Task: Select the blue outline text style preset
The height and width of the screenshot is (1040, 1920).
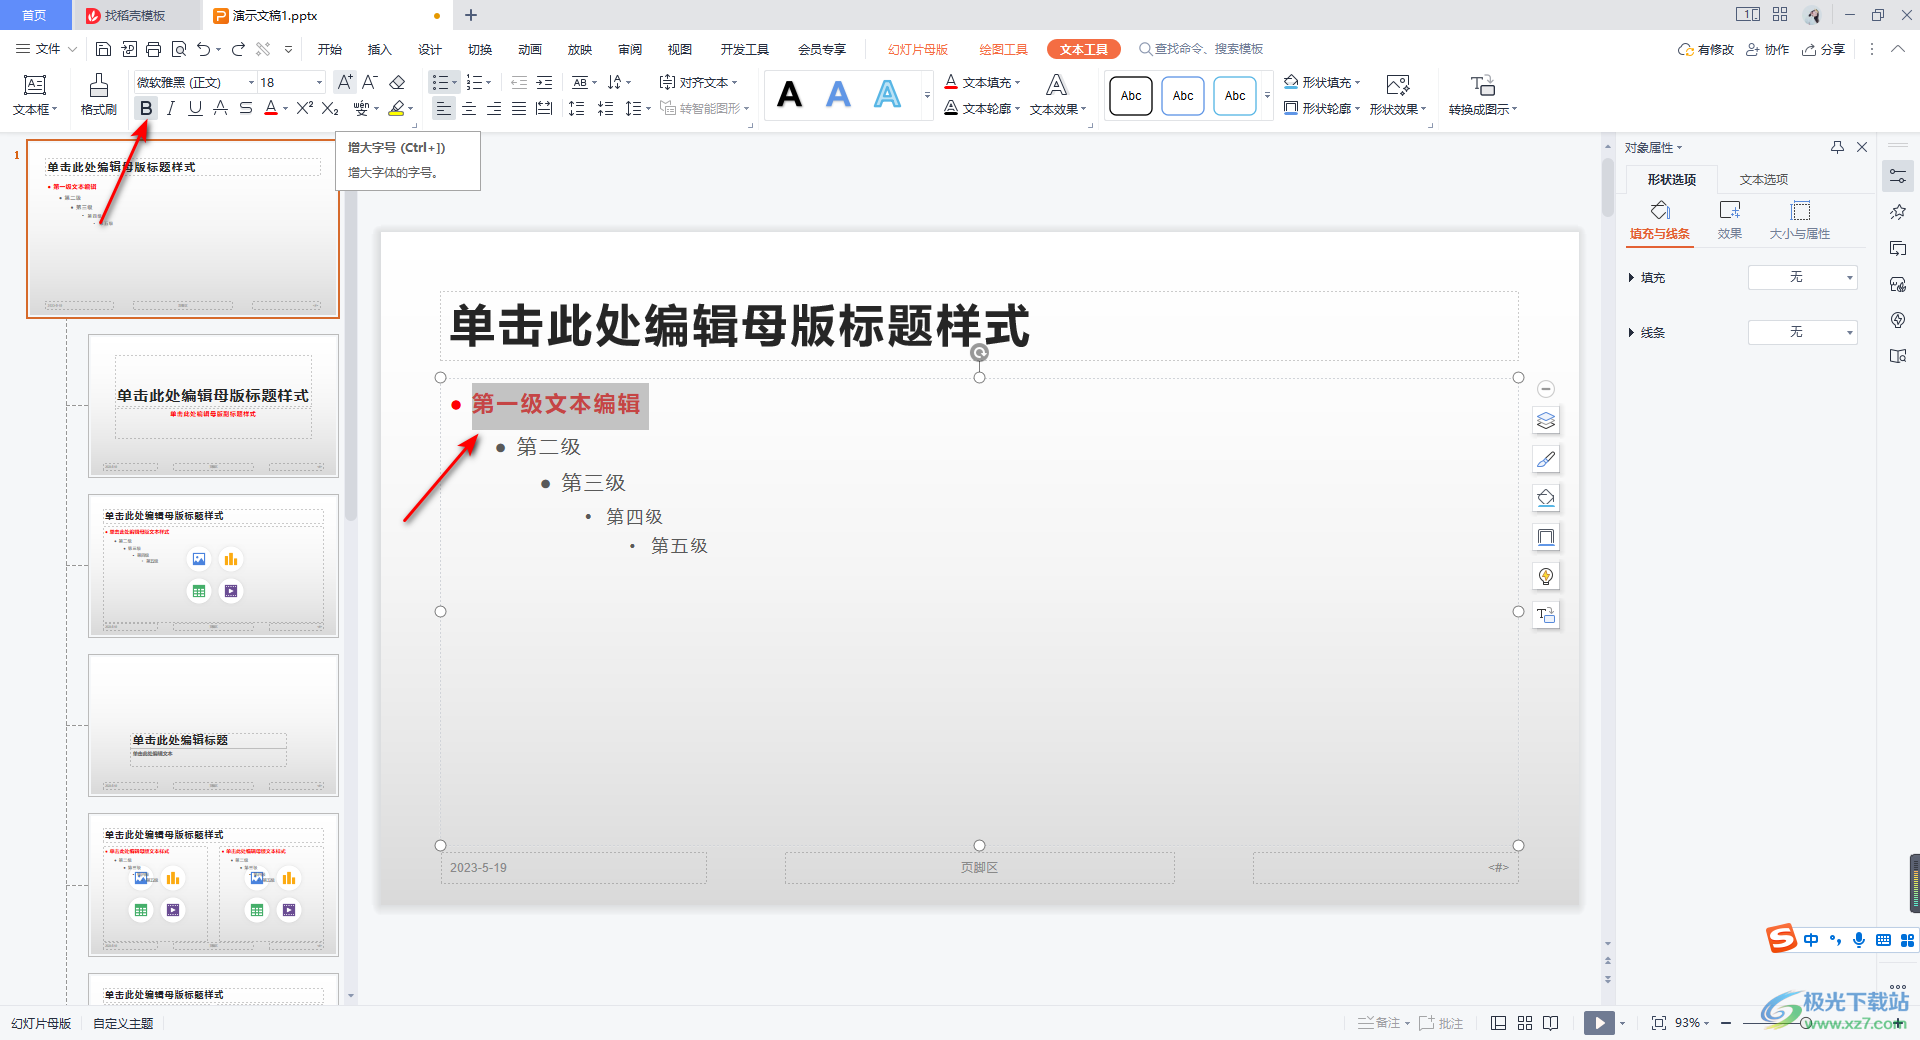Action: point(888,95)
